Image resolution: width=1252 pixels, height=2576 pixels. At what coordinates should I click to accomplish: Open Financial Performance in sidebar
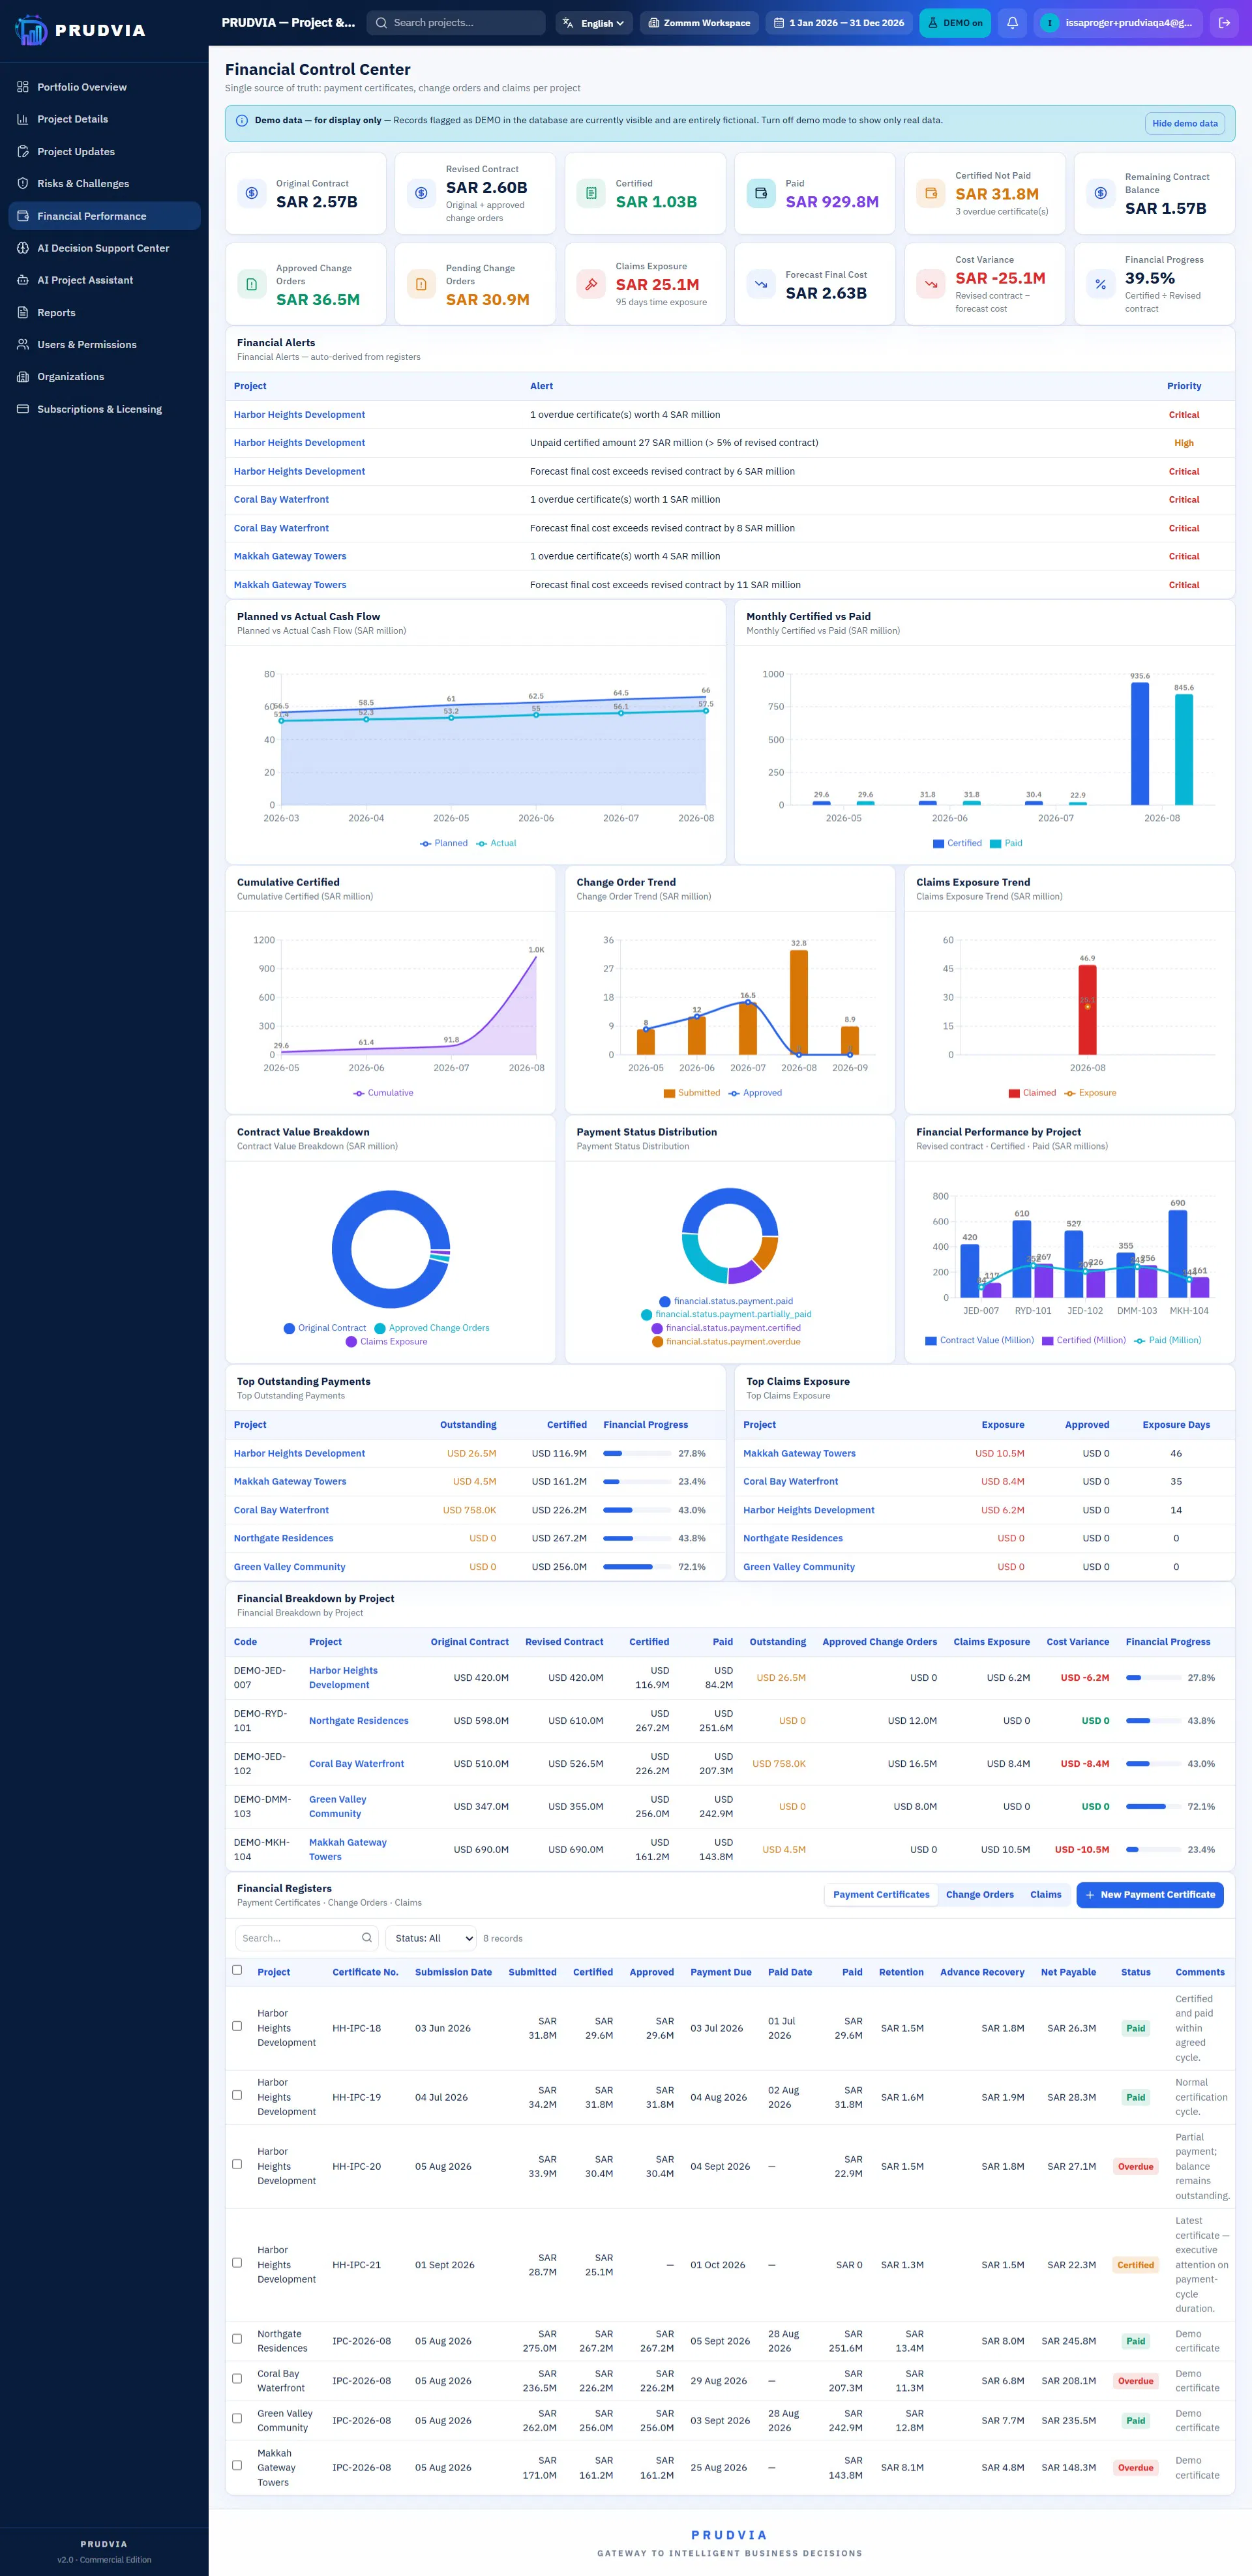(104, 216)
